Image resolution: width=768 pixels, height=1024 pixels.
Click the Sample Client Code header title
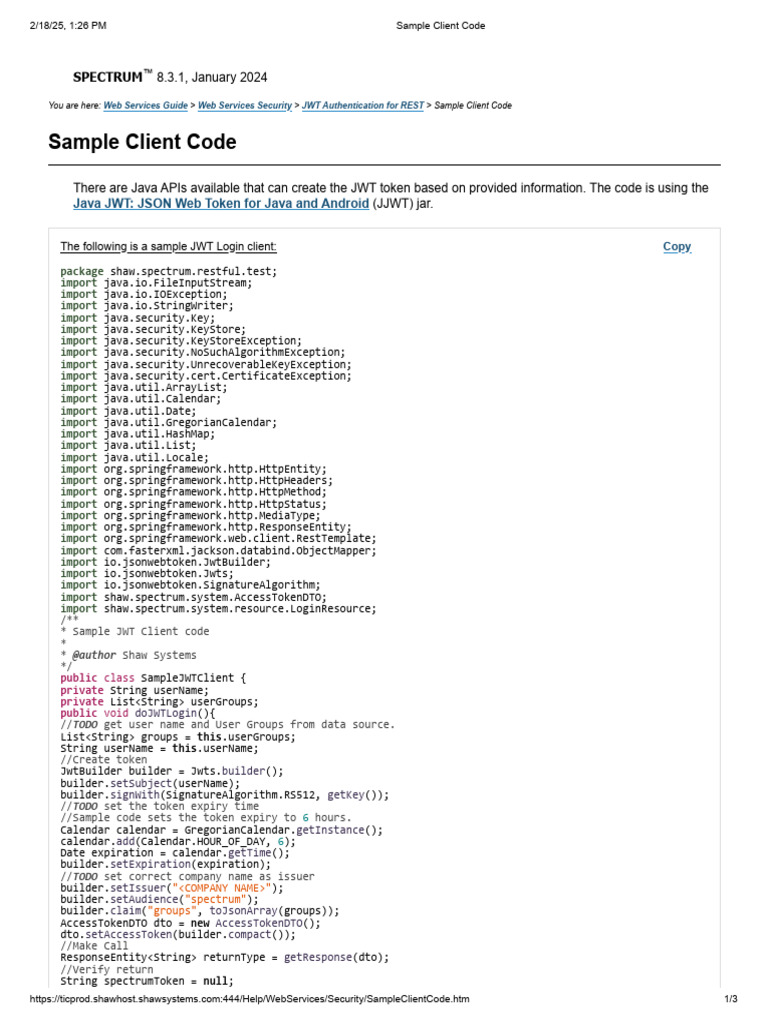tap(440, 25)
